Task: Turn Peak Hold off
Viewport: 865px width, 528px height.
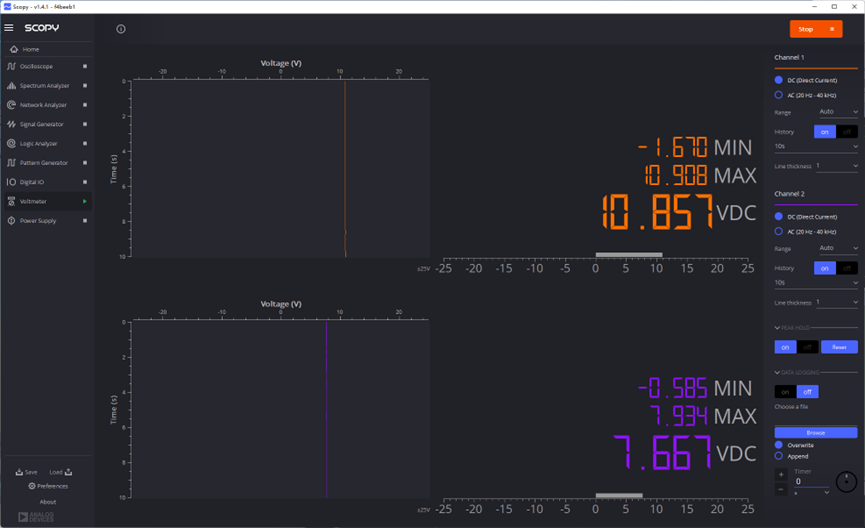Action: point(807,347)
